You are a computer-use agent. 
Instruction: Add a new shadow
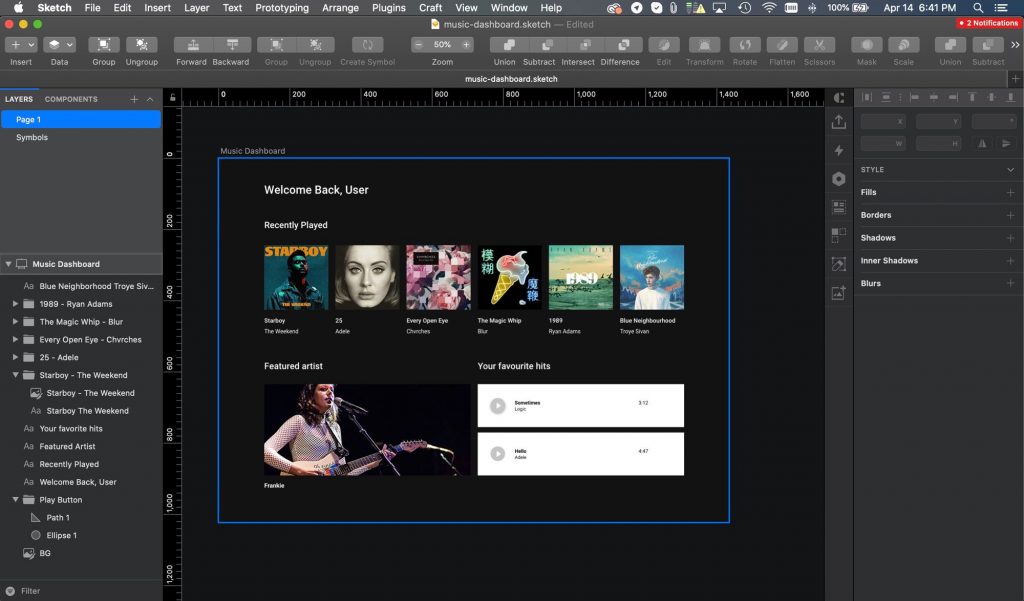pos(1010,238)
